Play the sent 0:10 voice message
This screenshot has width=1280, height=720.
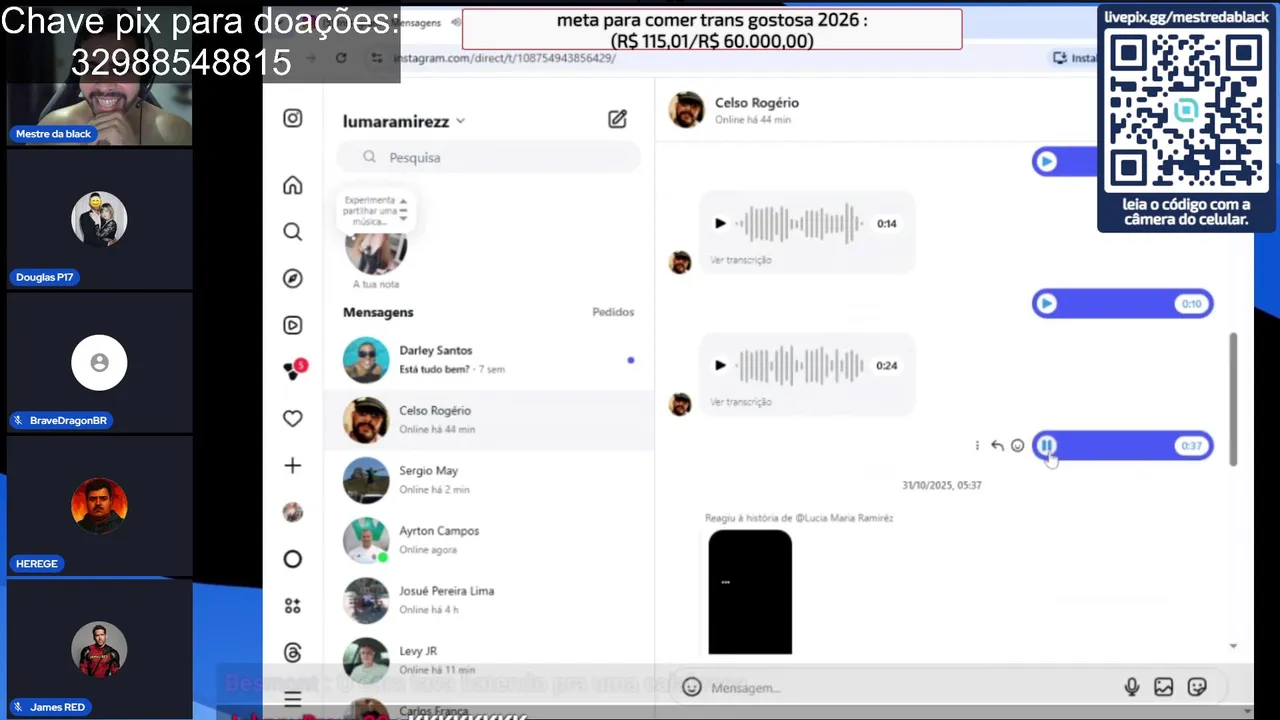[1046, 304]
